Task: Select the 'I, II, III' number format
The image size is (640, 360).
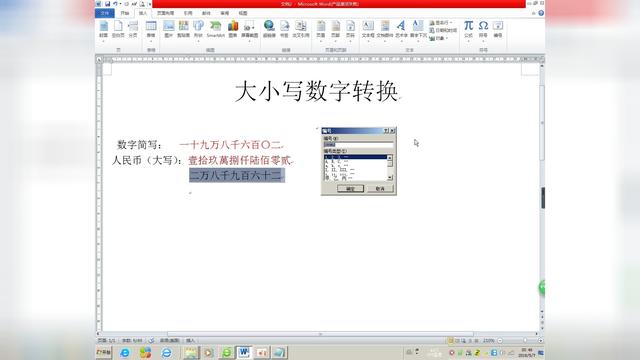Action: pos(355,169)
